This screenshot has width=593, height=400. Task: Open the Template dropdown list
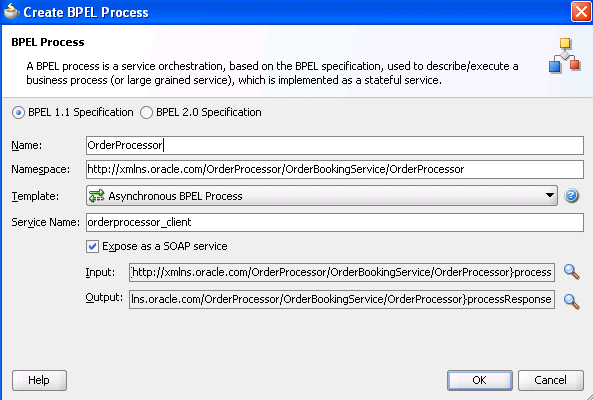click(x=321, y=195)
